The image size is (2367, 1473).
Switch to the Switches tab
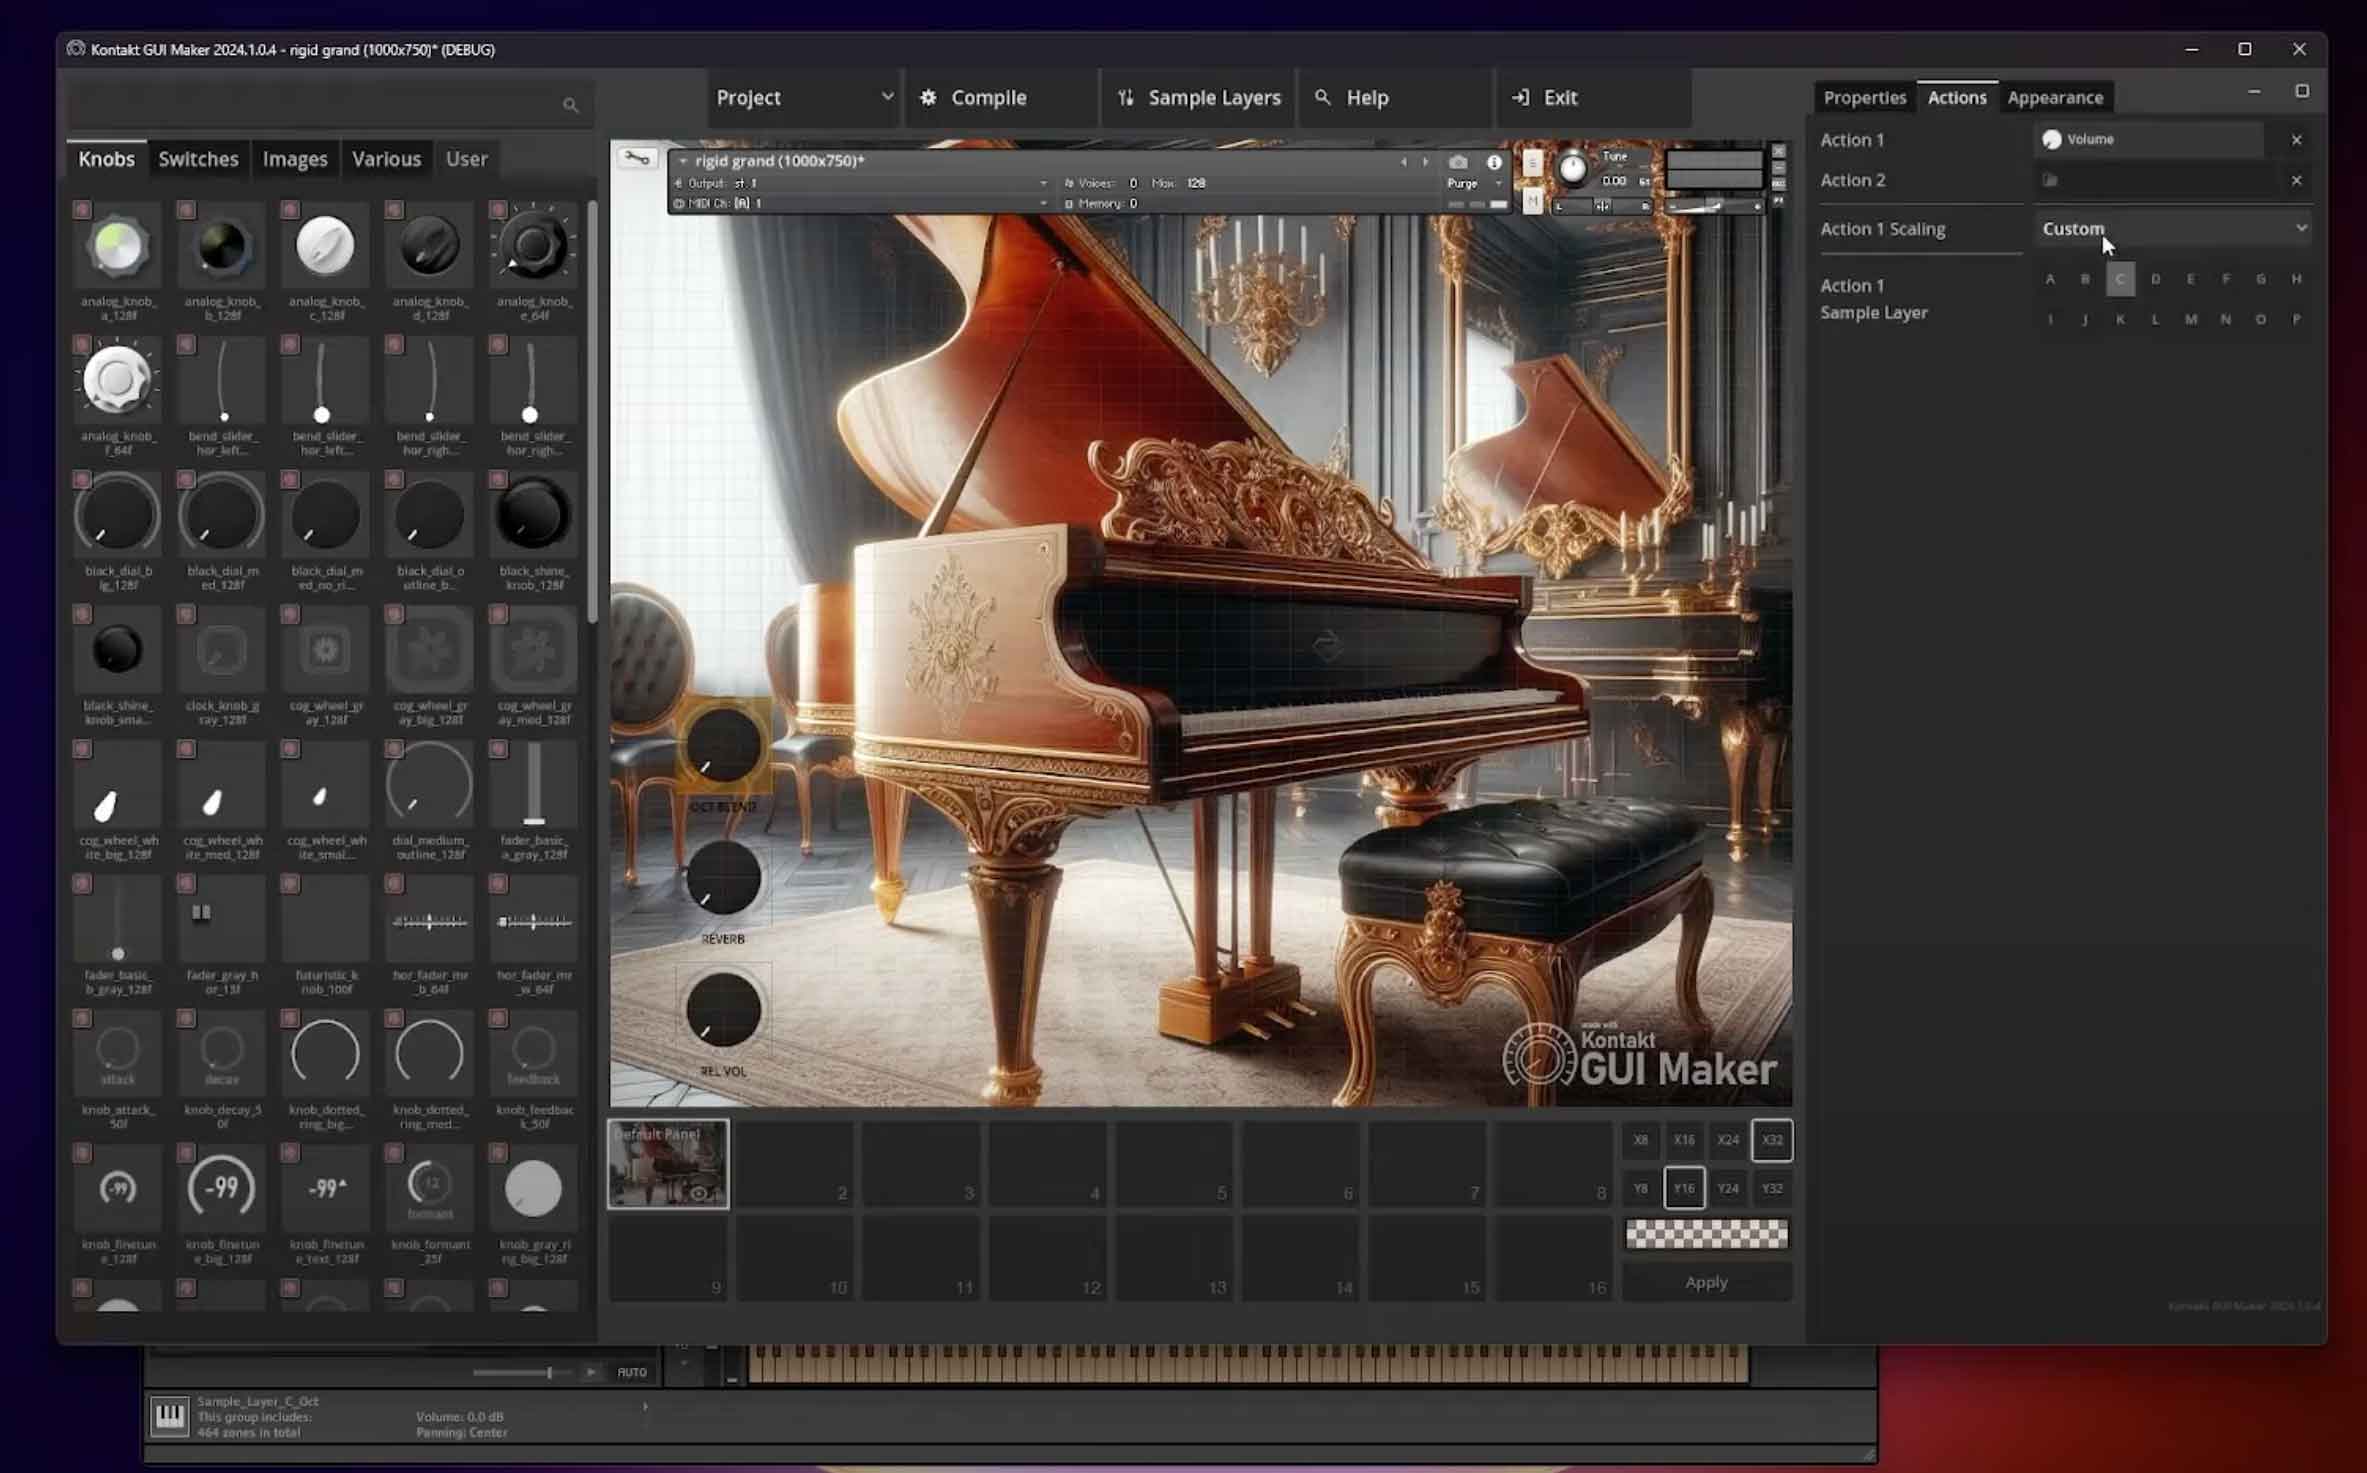point(198,159)
